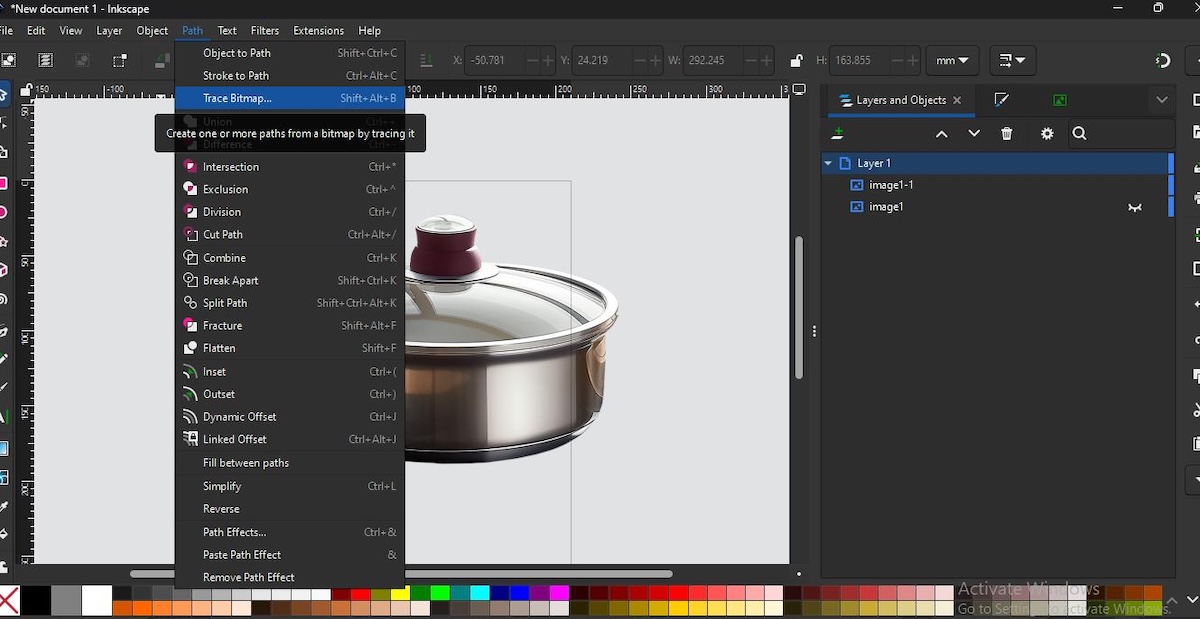Click the add new layer icon

point(838,134)
